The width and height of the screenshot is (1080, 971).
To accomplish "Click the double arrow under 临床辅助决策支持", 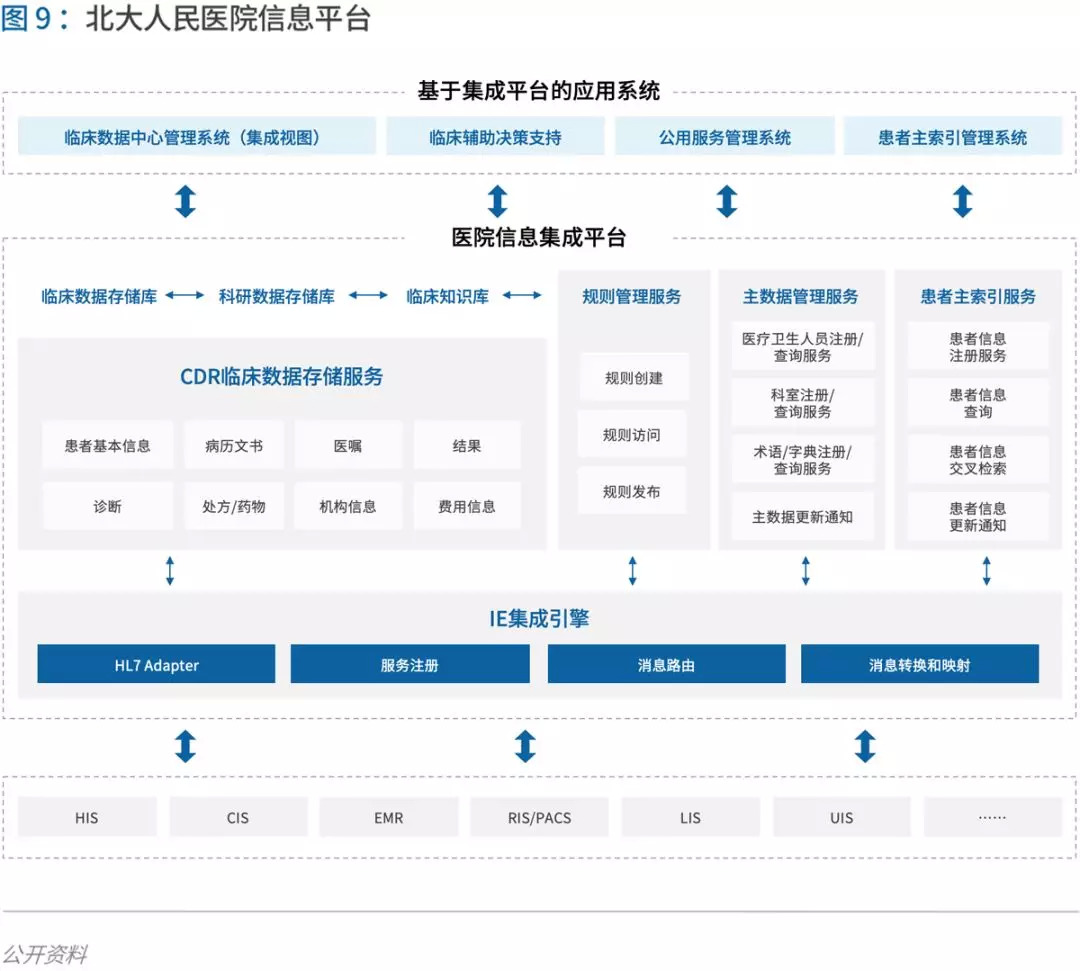I will (x=497, y=201).
